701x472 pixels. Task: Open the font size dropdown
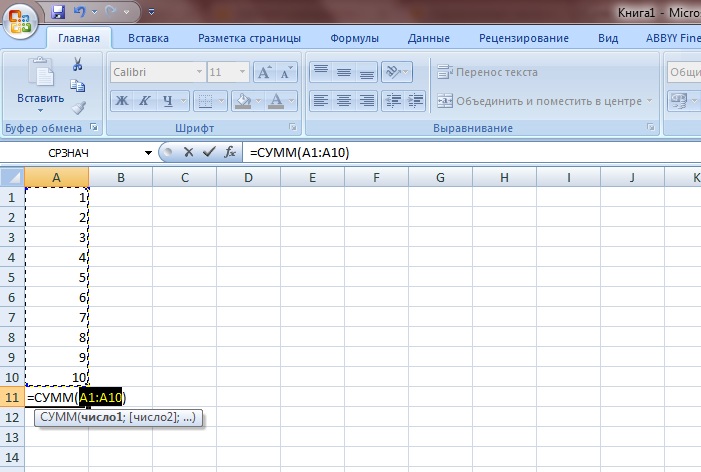tap(242, 73)
